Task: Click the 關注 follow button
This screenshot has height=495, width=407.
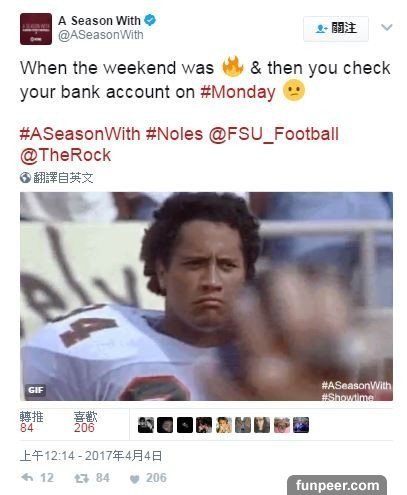Action: coord(336,29)
